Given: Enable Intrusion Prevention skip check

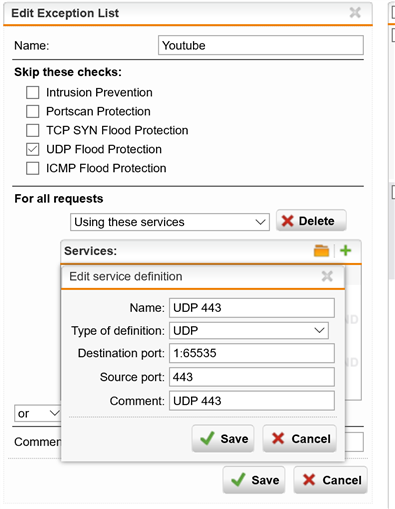Looking at the screenshot, I should 33,92.
